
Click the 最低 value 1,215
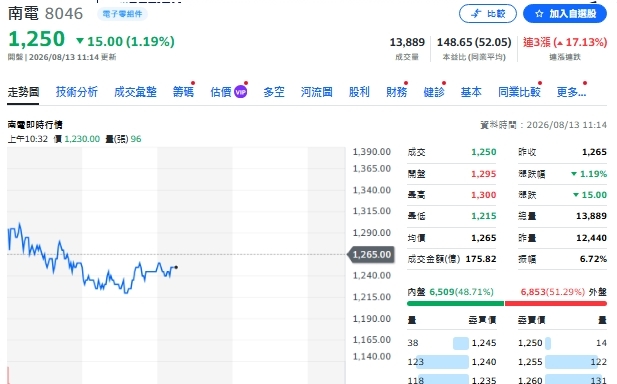point(484,216)
